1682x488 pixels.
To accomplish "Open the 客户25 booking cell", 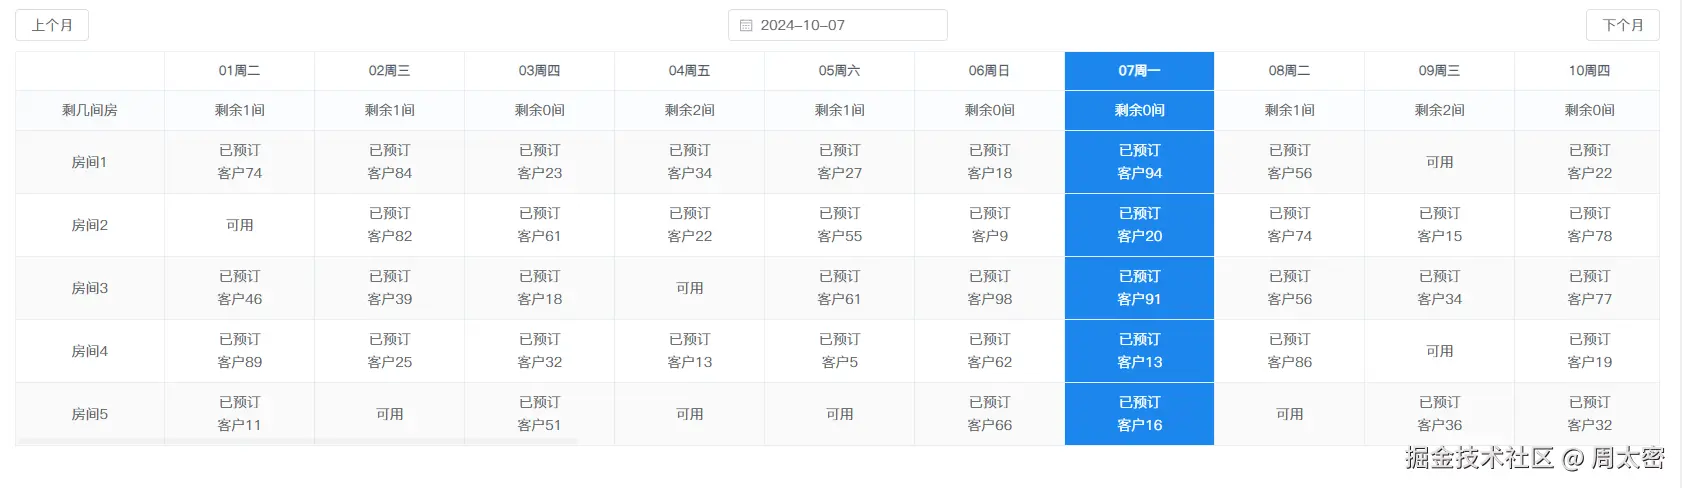I will 390,351.
